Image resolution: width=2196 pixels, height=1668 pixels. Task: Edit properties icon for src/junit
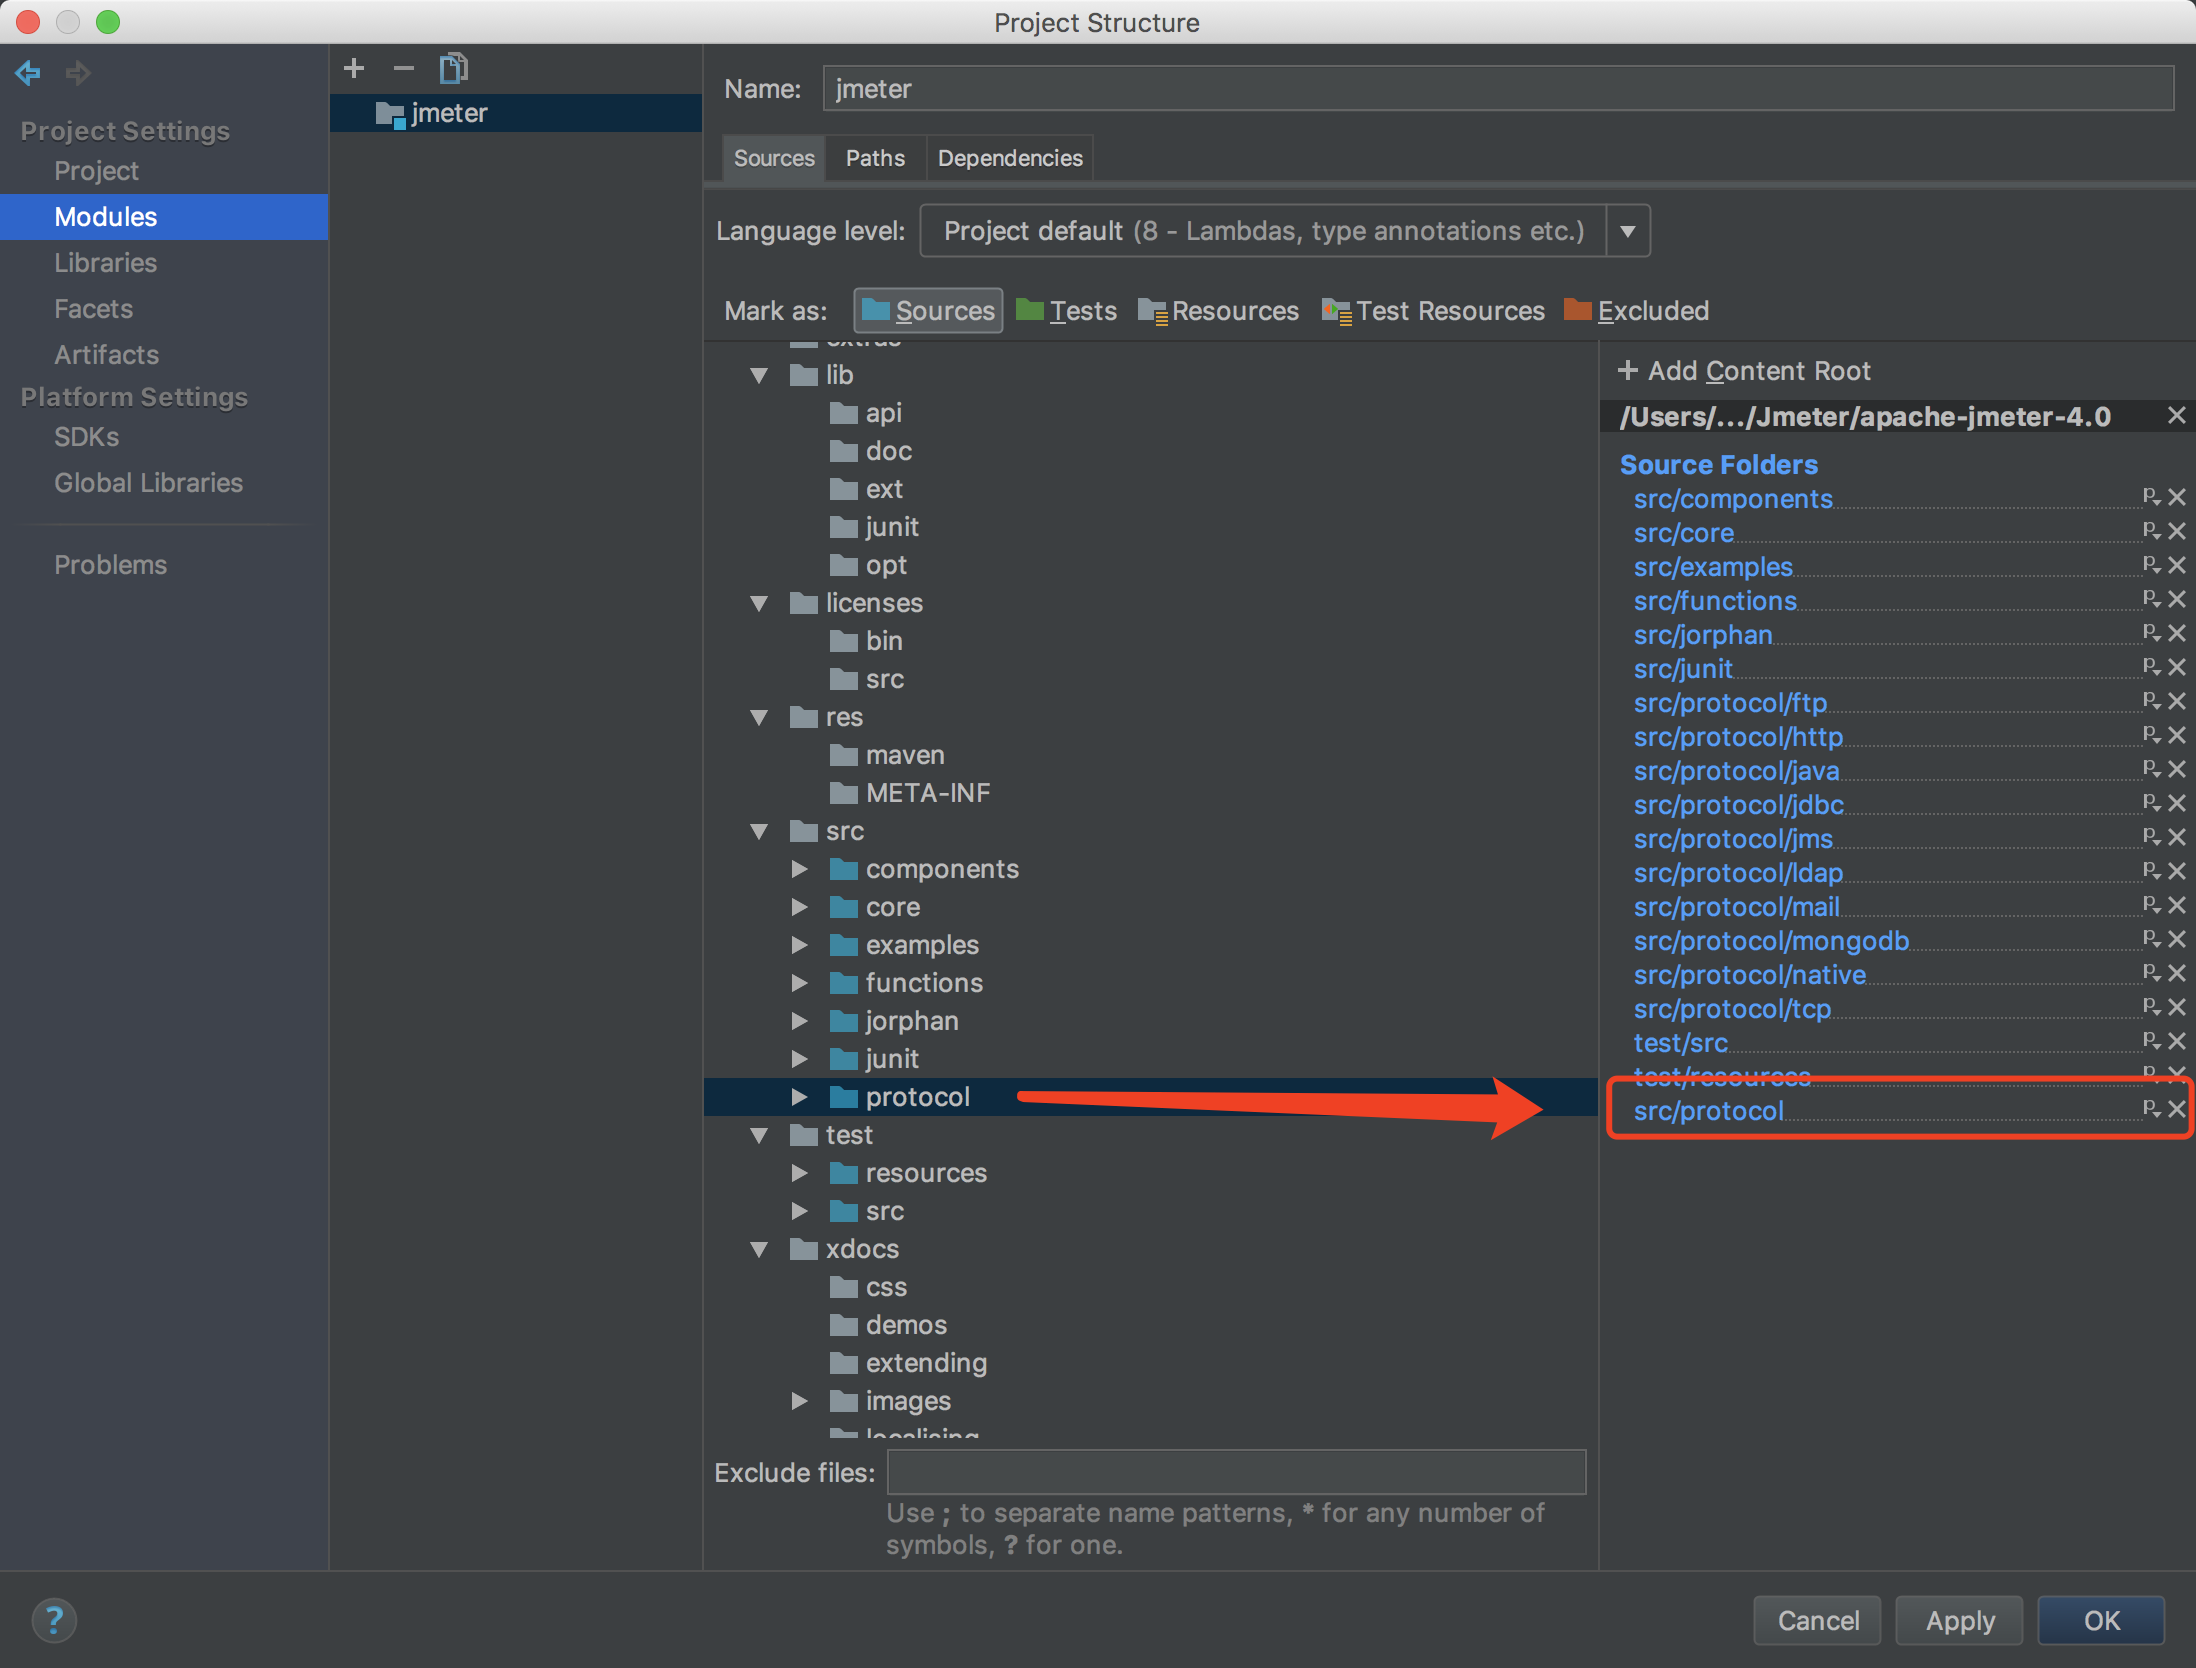coord(2151,666)
